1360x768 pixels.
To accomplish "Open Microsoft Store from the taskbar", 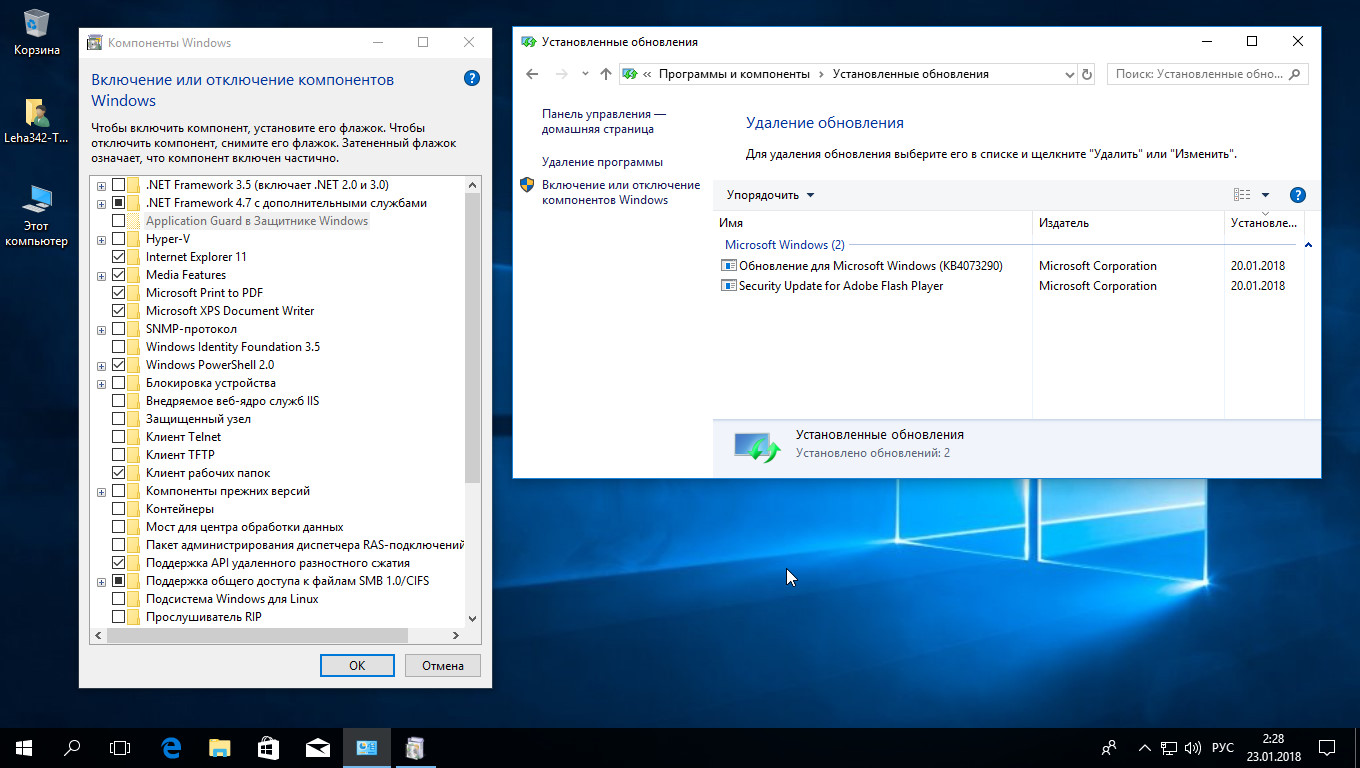I will (x=268, y=747).
